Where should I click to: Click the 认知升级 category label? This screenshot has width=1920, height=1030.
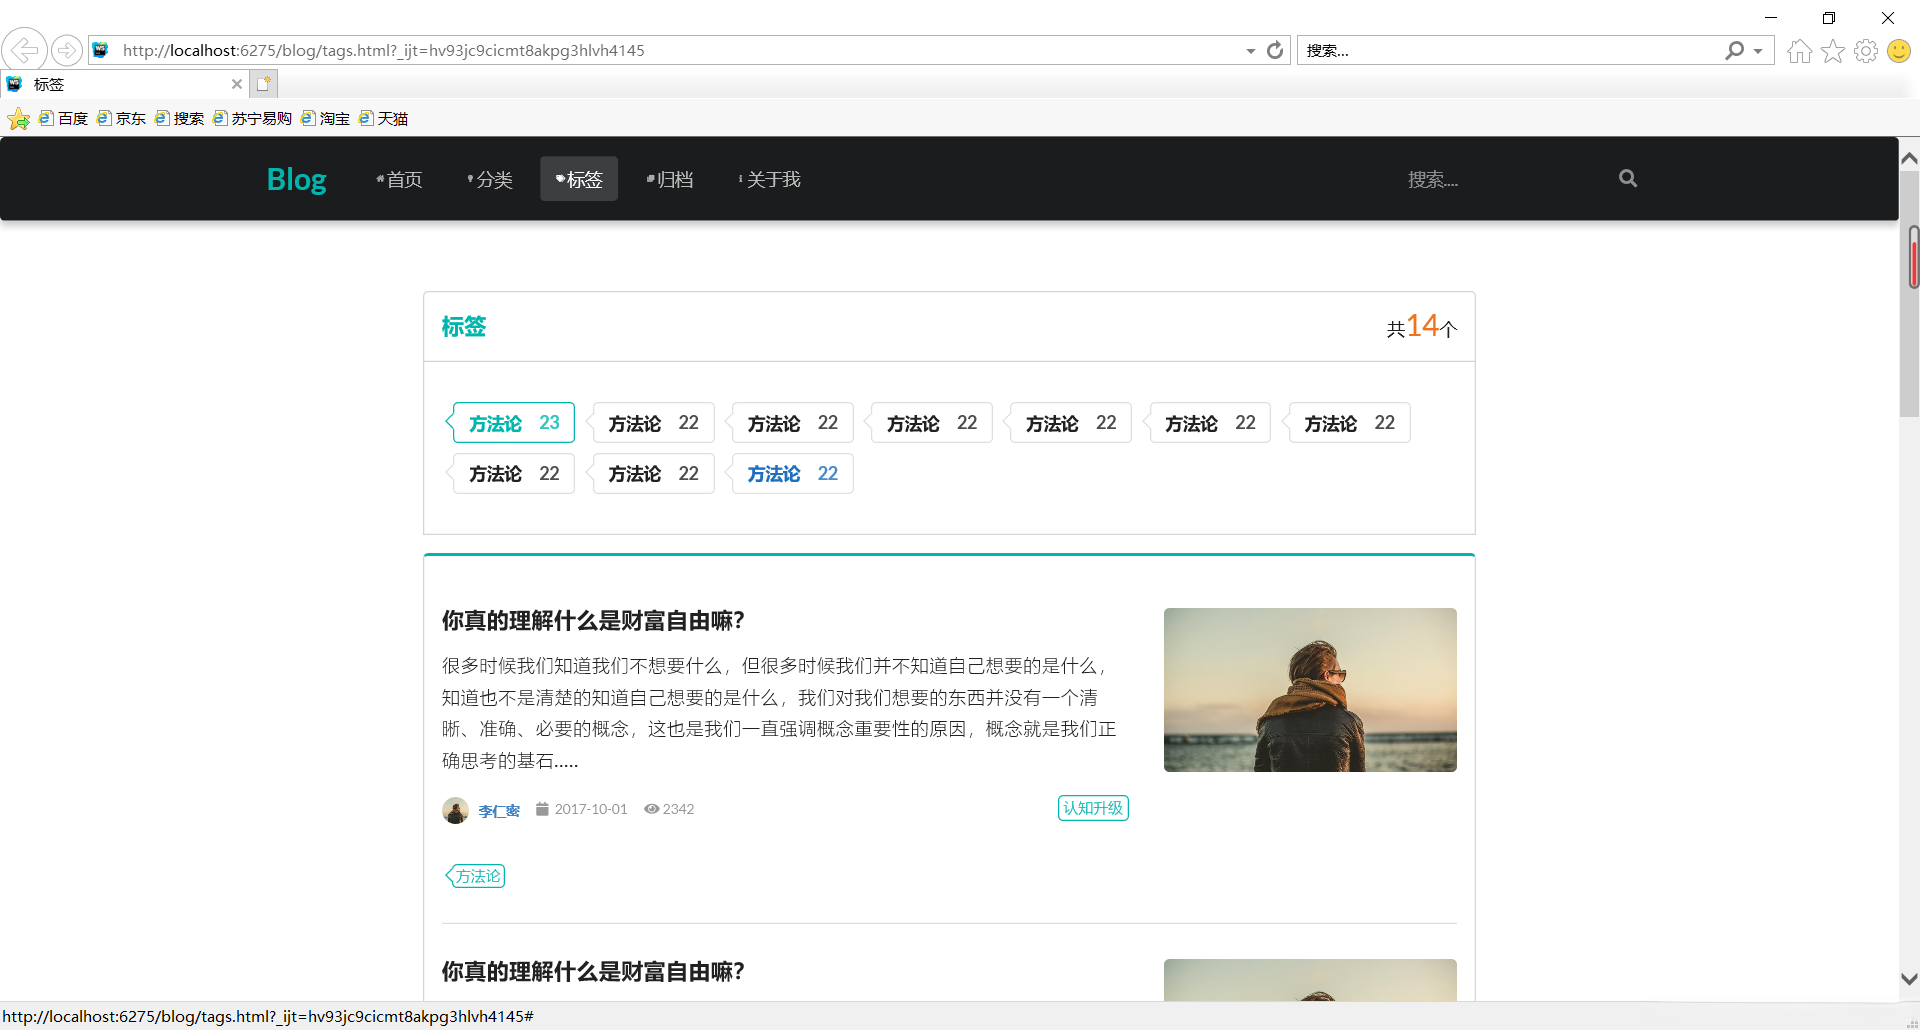[1092, 808]
